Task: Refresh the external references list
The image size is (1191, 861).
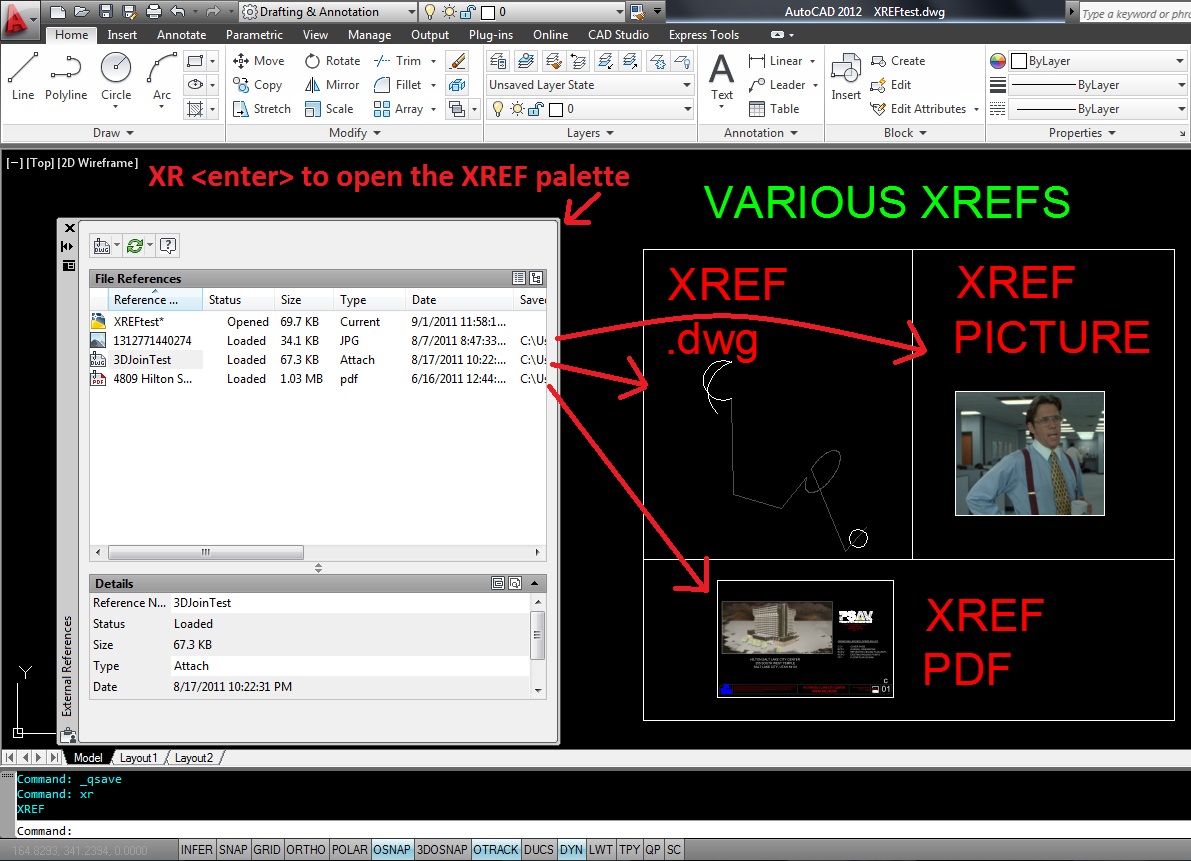Action: point(135,245)
